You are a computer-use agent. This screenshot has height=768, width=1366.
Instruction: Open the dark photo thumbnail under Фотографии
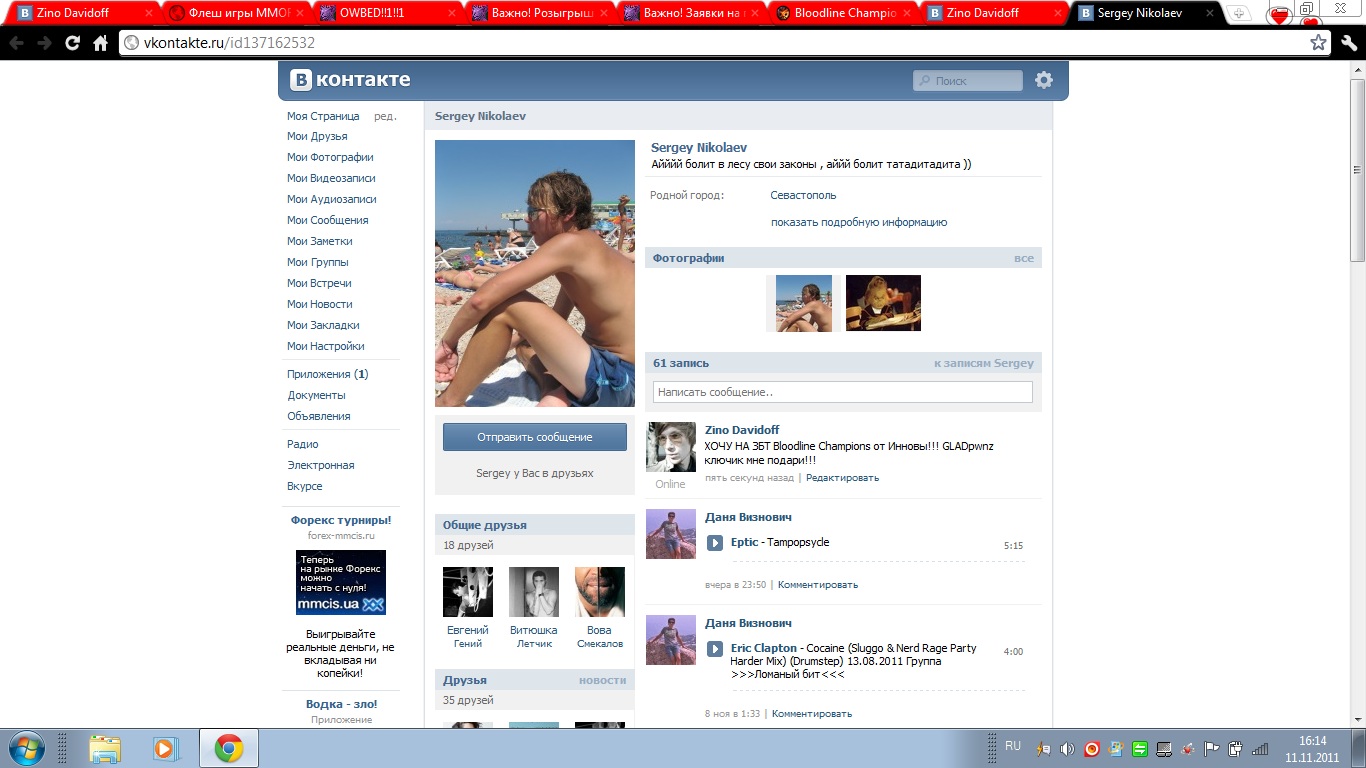[883, 303]
